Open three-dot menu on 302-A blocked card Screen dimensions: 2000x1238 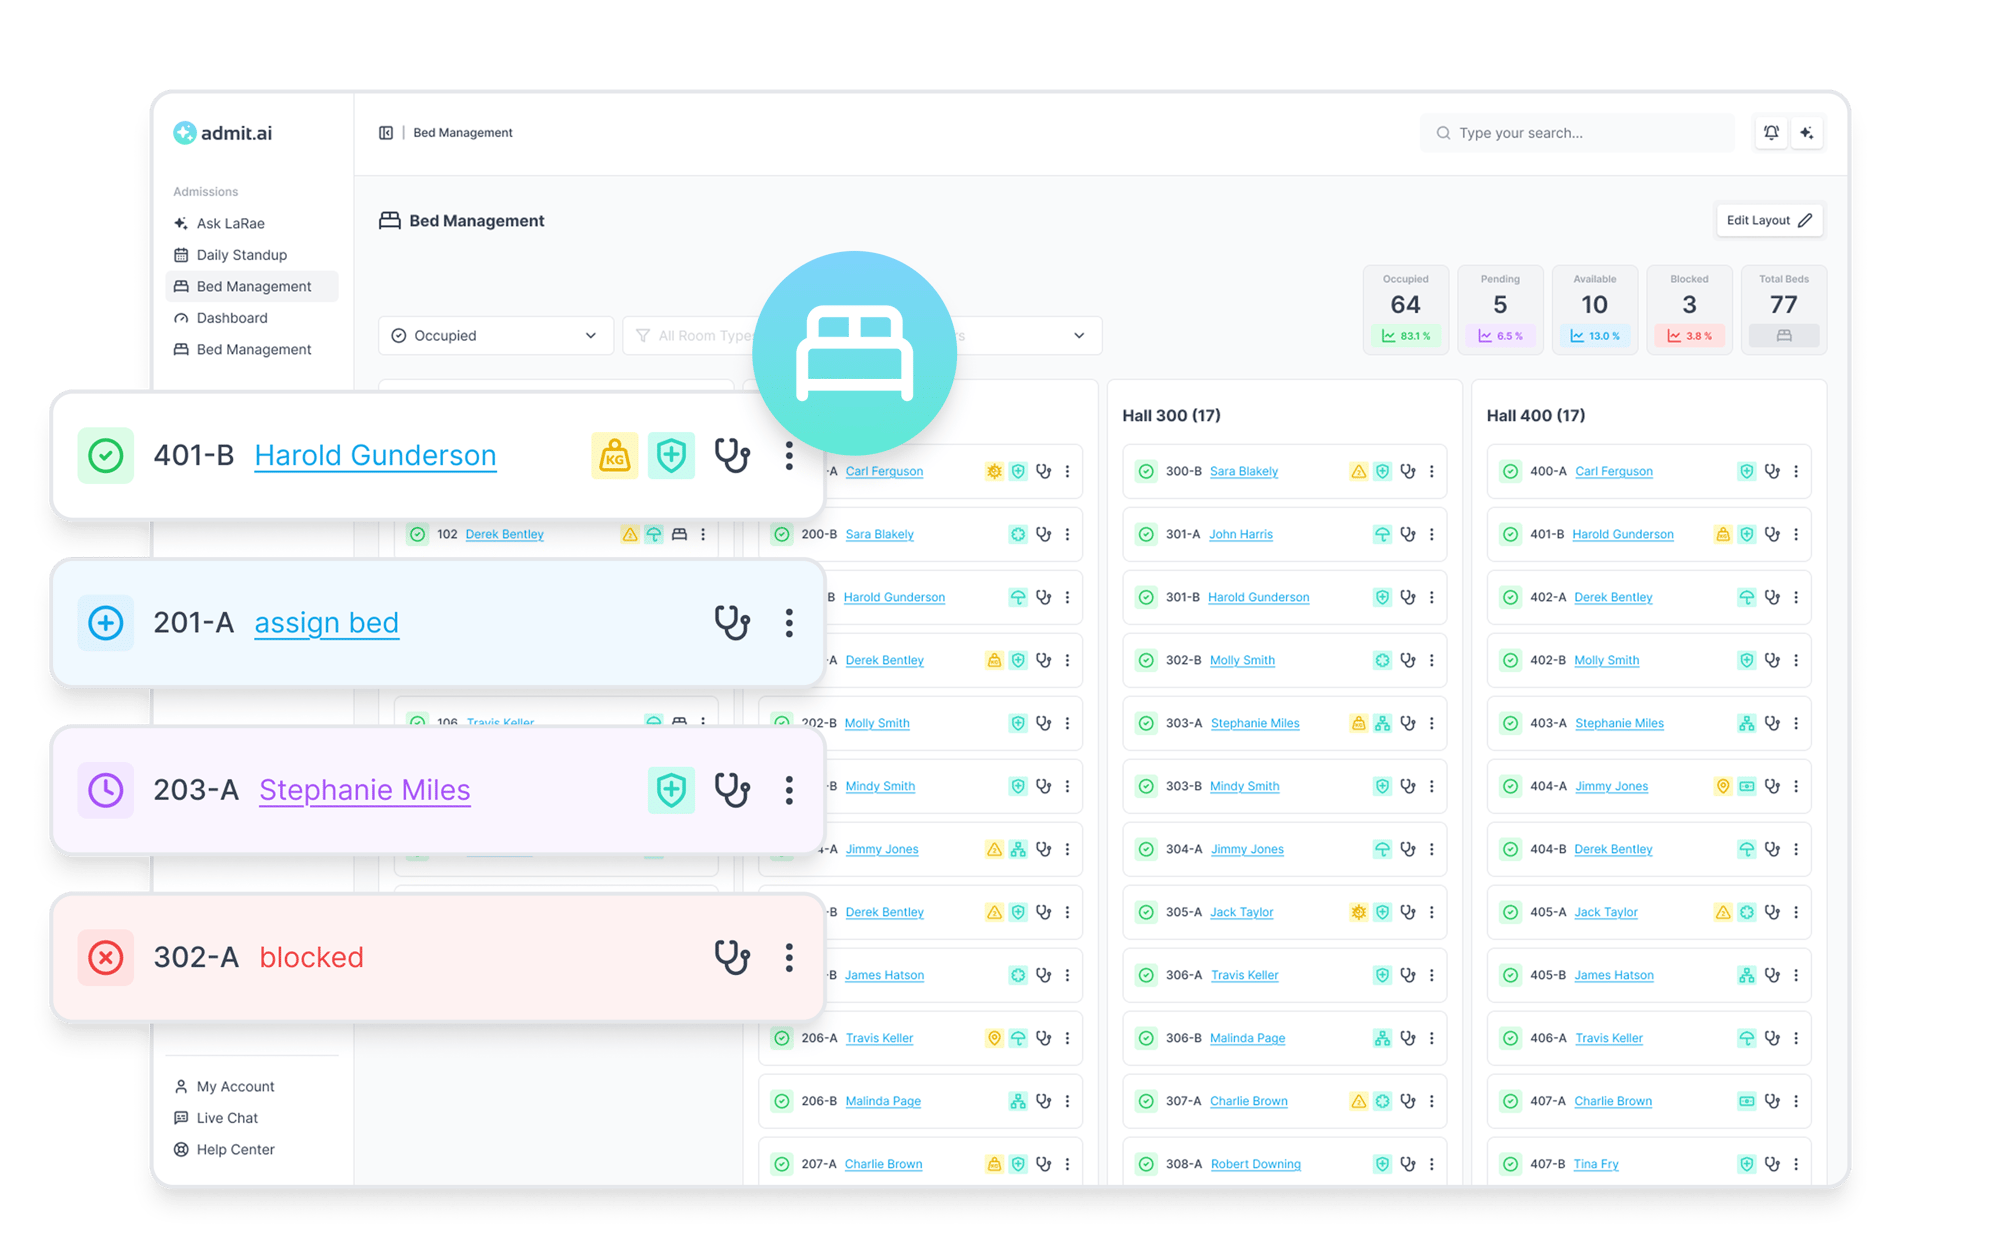pos(789,957)
